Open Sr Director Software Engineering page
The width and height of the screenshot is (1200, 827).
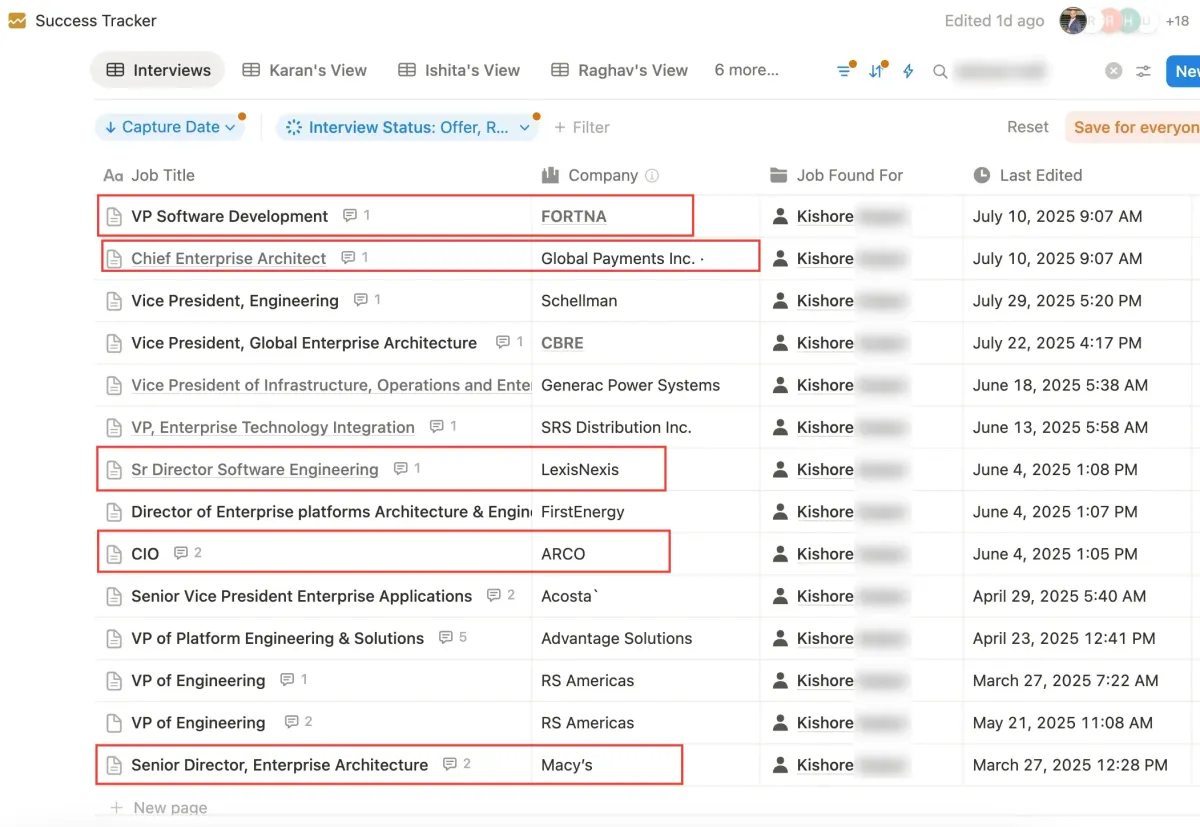tap(254, 469)
